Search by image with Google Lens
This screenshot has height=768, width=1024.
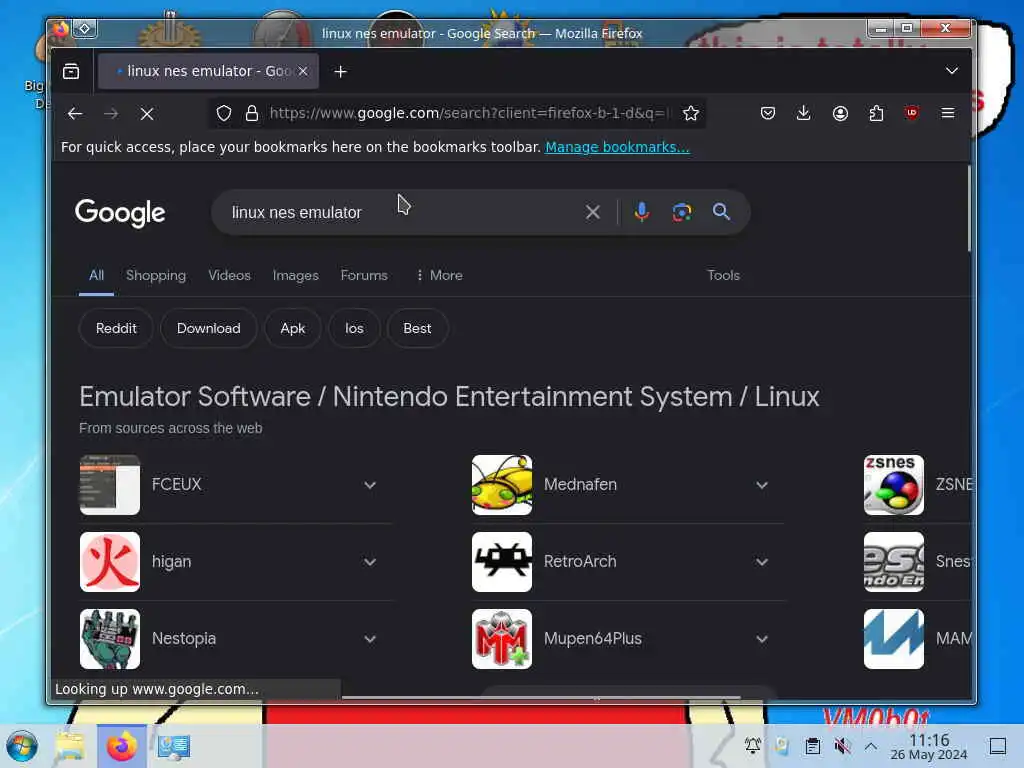coord(682,212)
